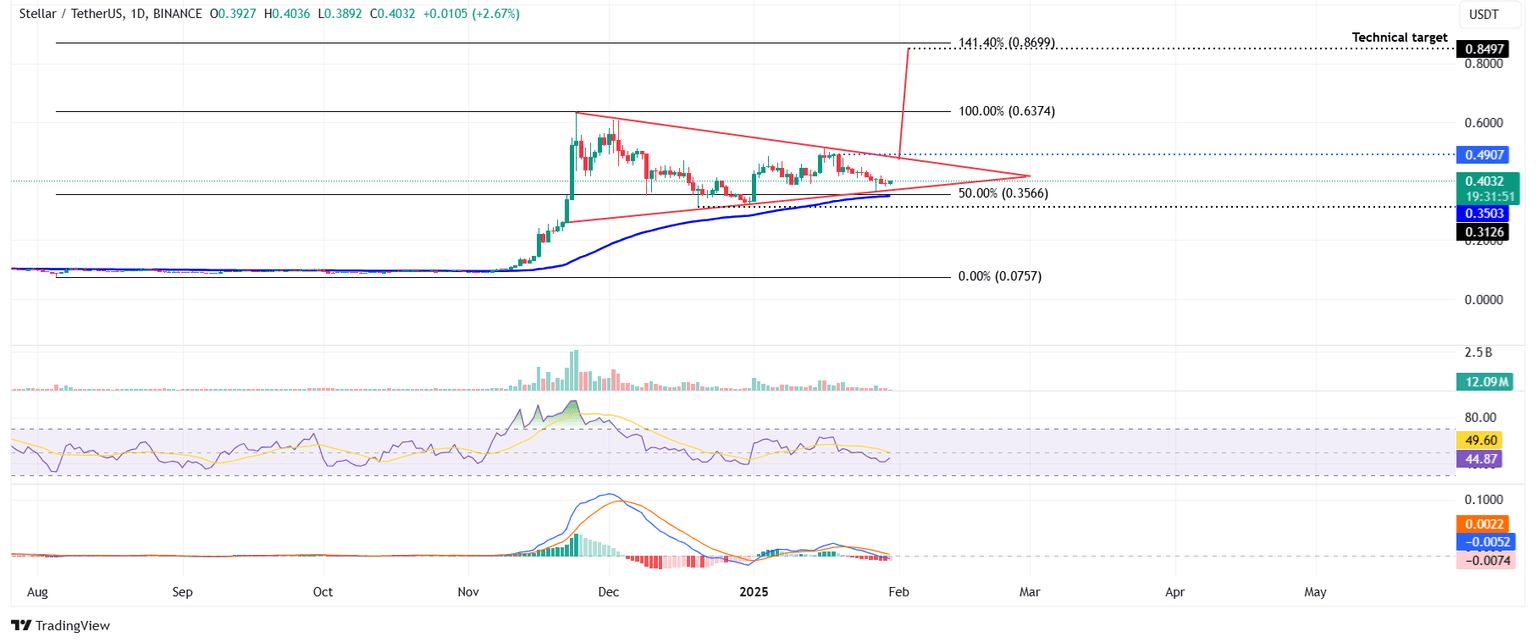Image resolution: width=1536 pixels, height=644 pixels.
Task: Click the Feb month label on time axis
Action: (898, 592)
